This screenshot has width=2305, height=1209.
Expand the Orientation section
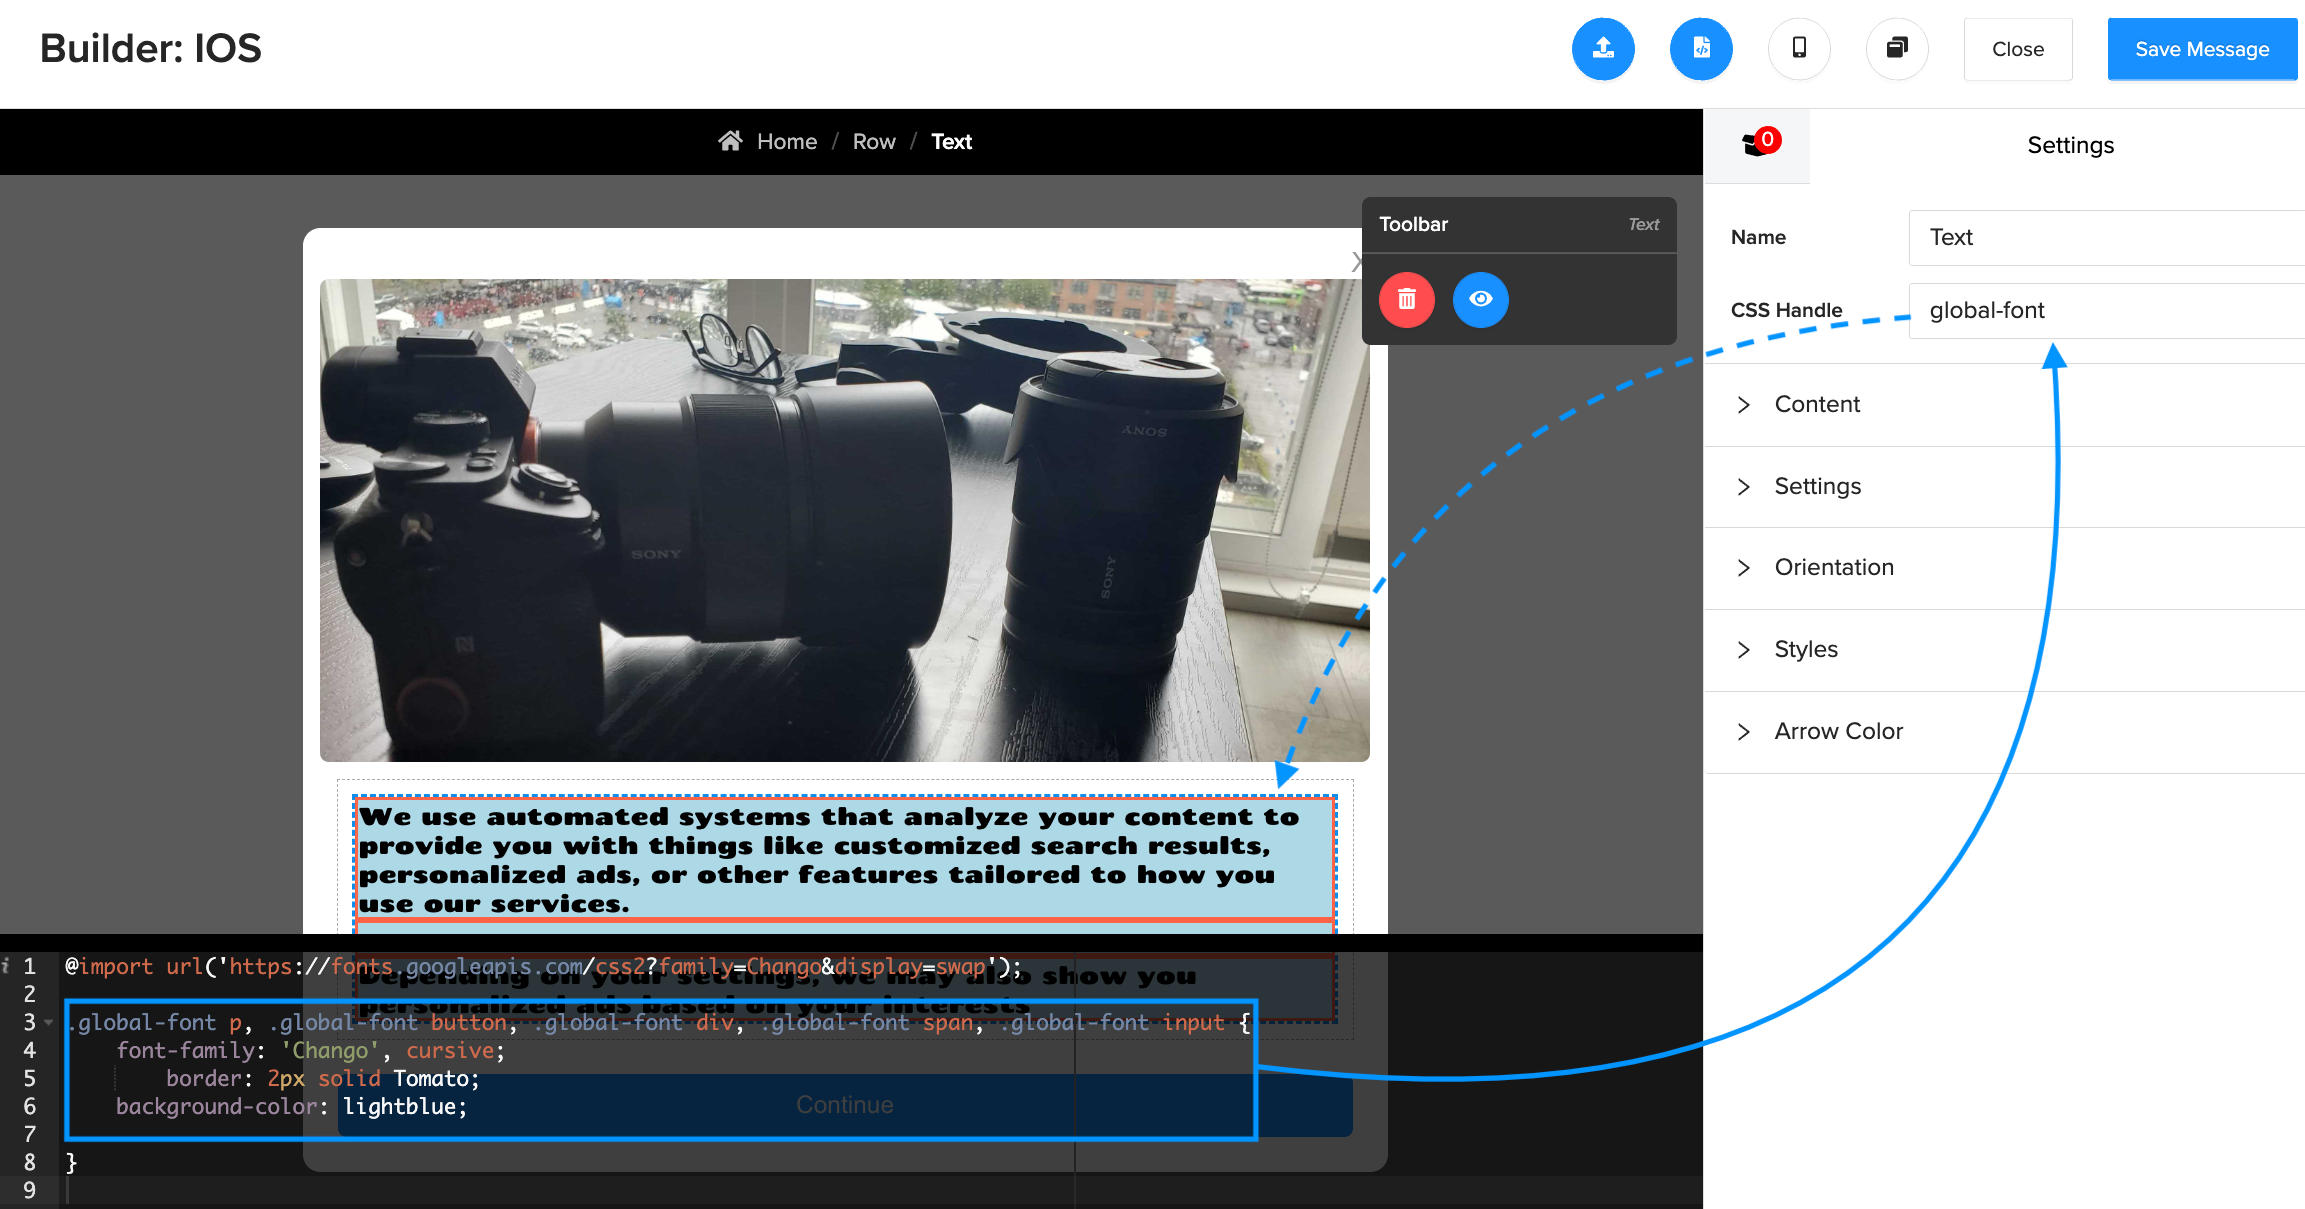click(x=2004, y=567)
